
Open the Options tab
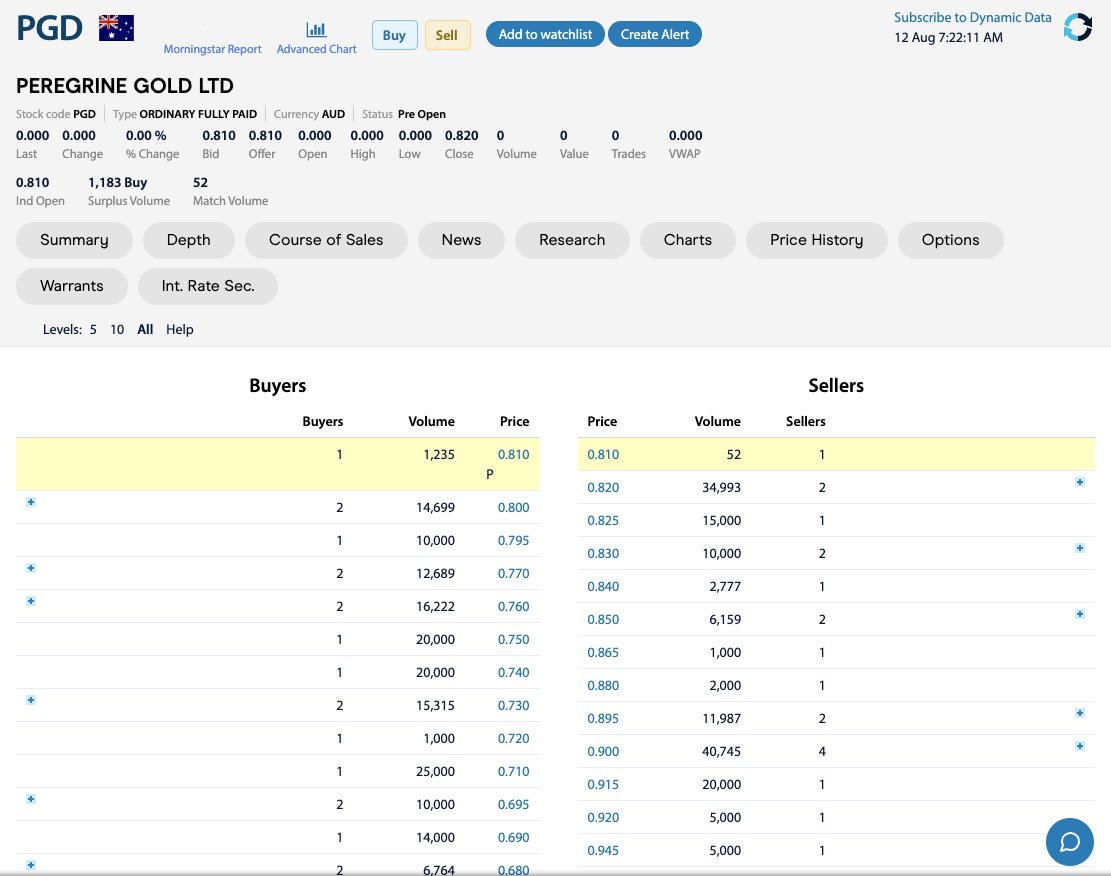[950, 240]
